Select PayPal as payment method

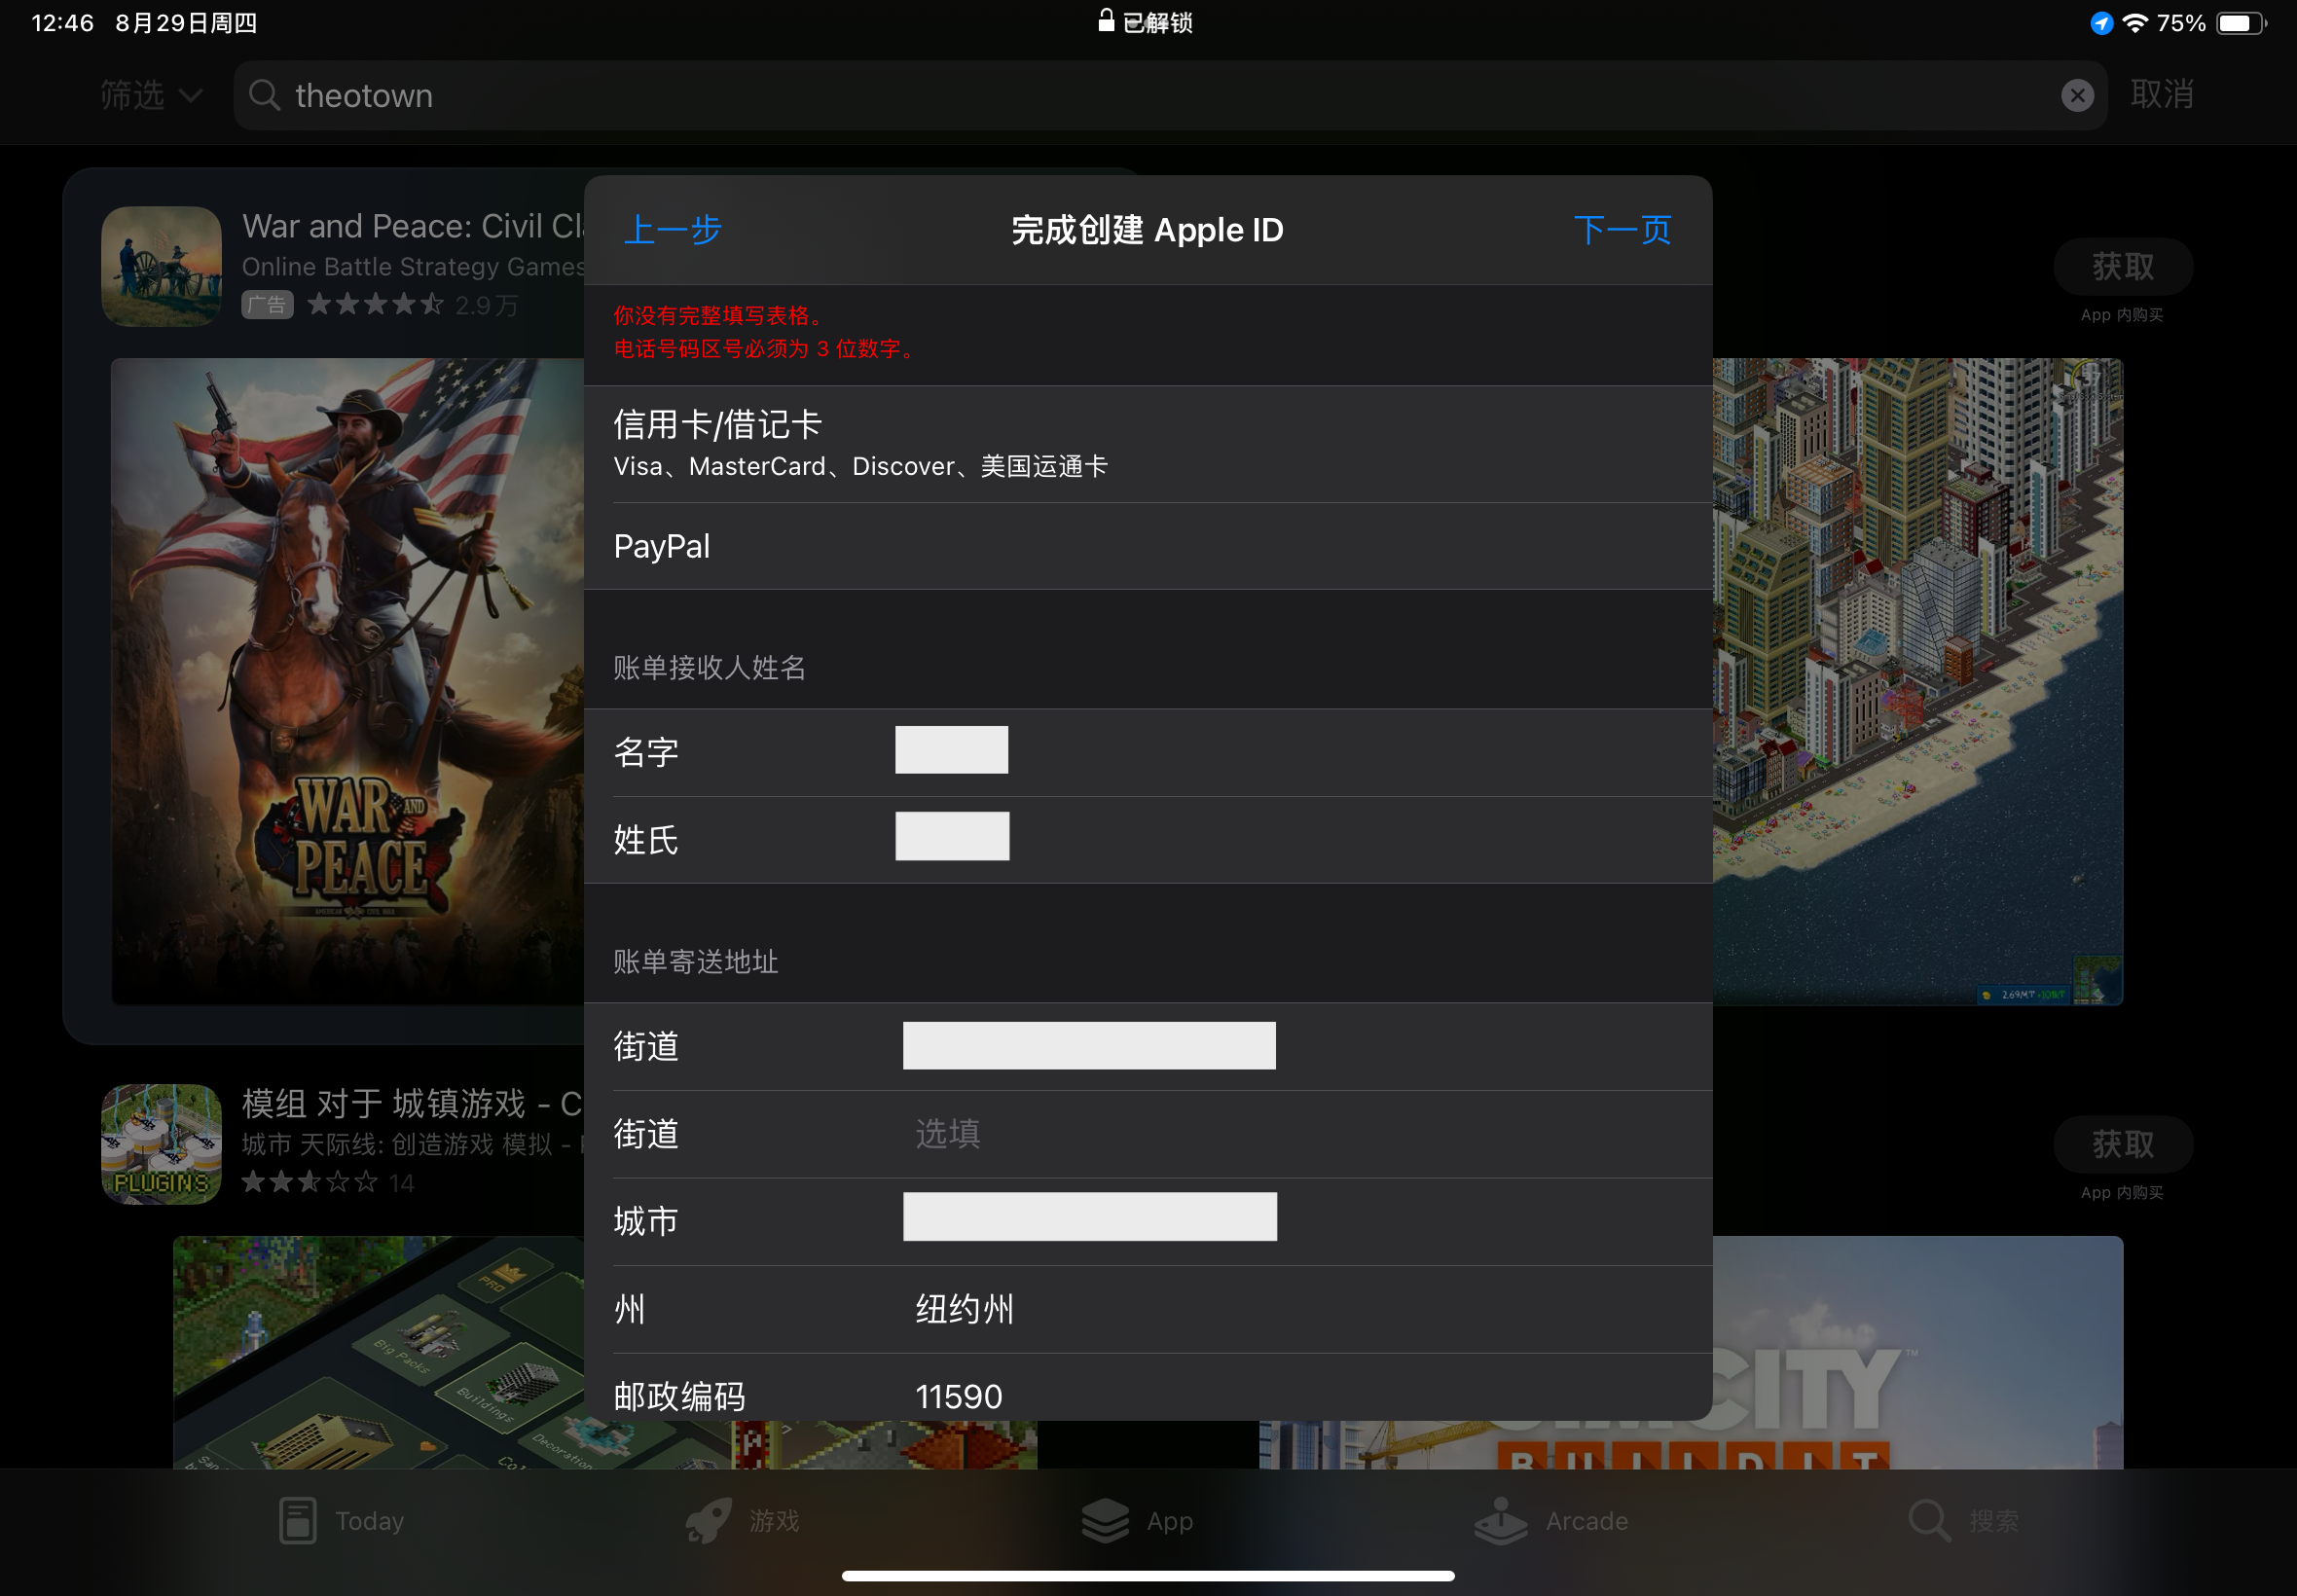pos(1147,546)
